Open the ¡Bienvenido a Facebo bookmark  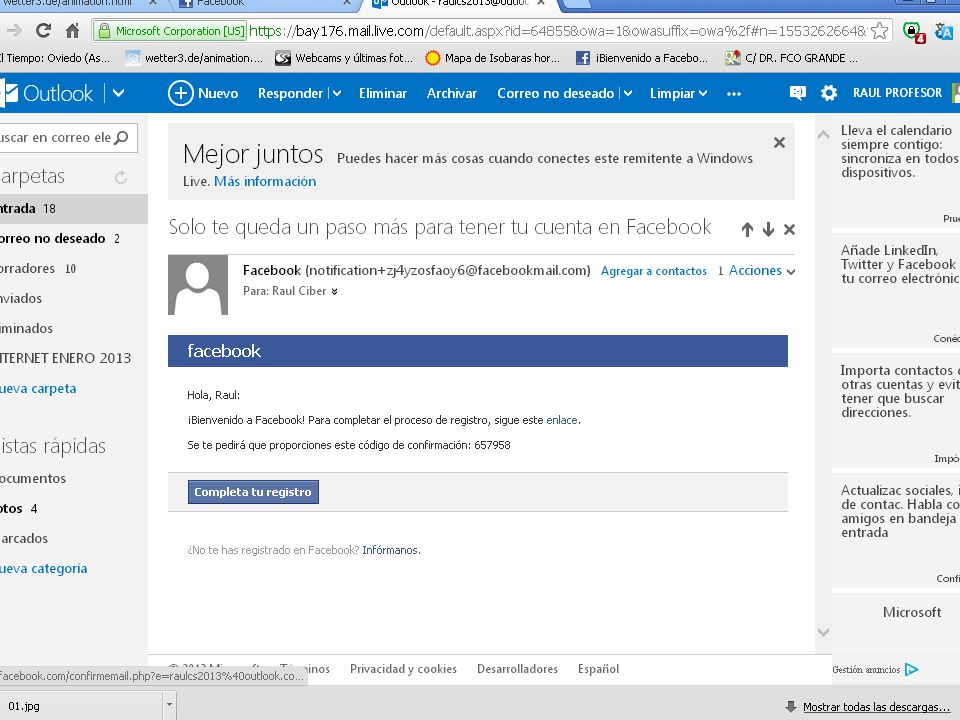point(642,58)
